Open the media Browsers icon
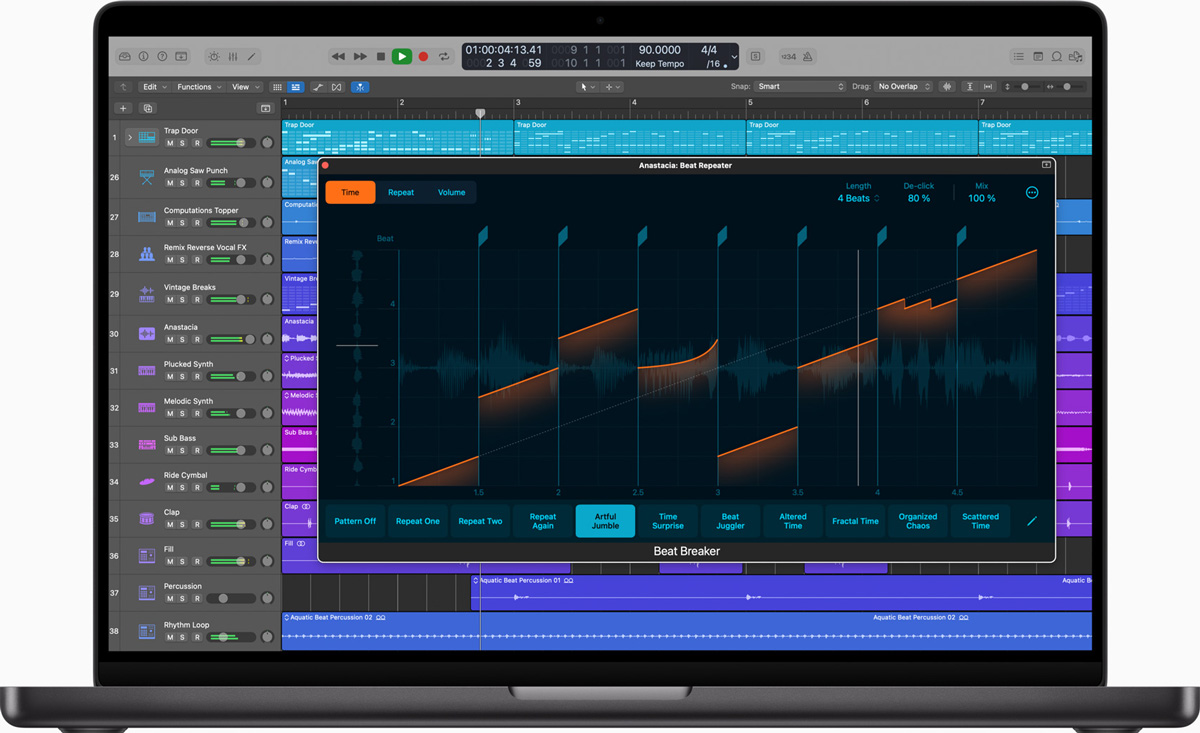This screenshot has width=1200, height=733. pyautogui.click(x=1076, y=57)
